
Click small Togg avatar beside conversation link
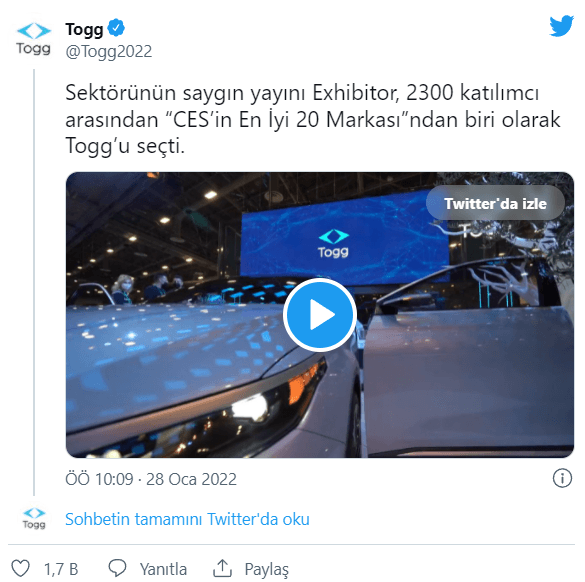click(34, 518)
